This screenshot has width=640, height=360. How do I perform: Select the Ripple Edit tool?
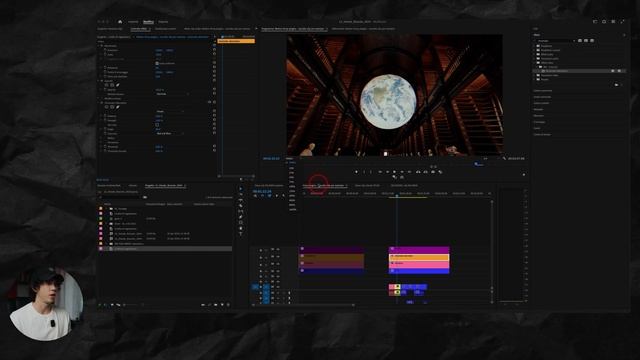click(241, 200)
